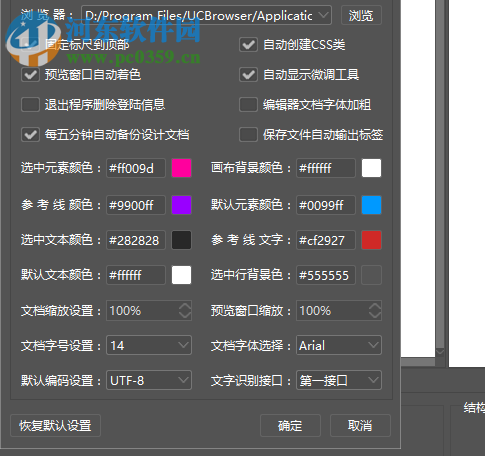Open 文档字号设置 dropdown showing 14
Viewport: 485px width, 456px height.
click(149, 345)
